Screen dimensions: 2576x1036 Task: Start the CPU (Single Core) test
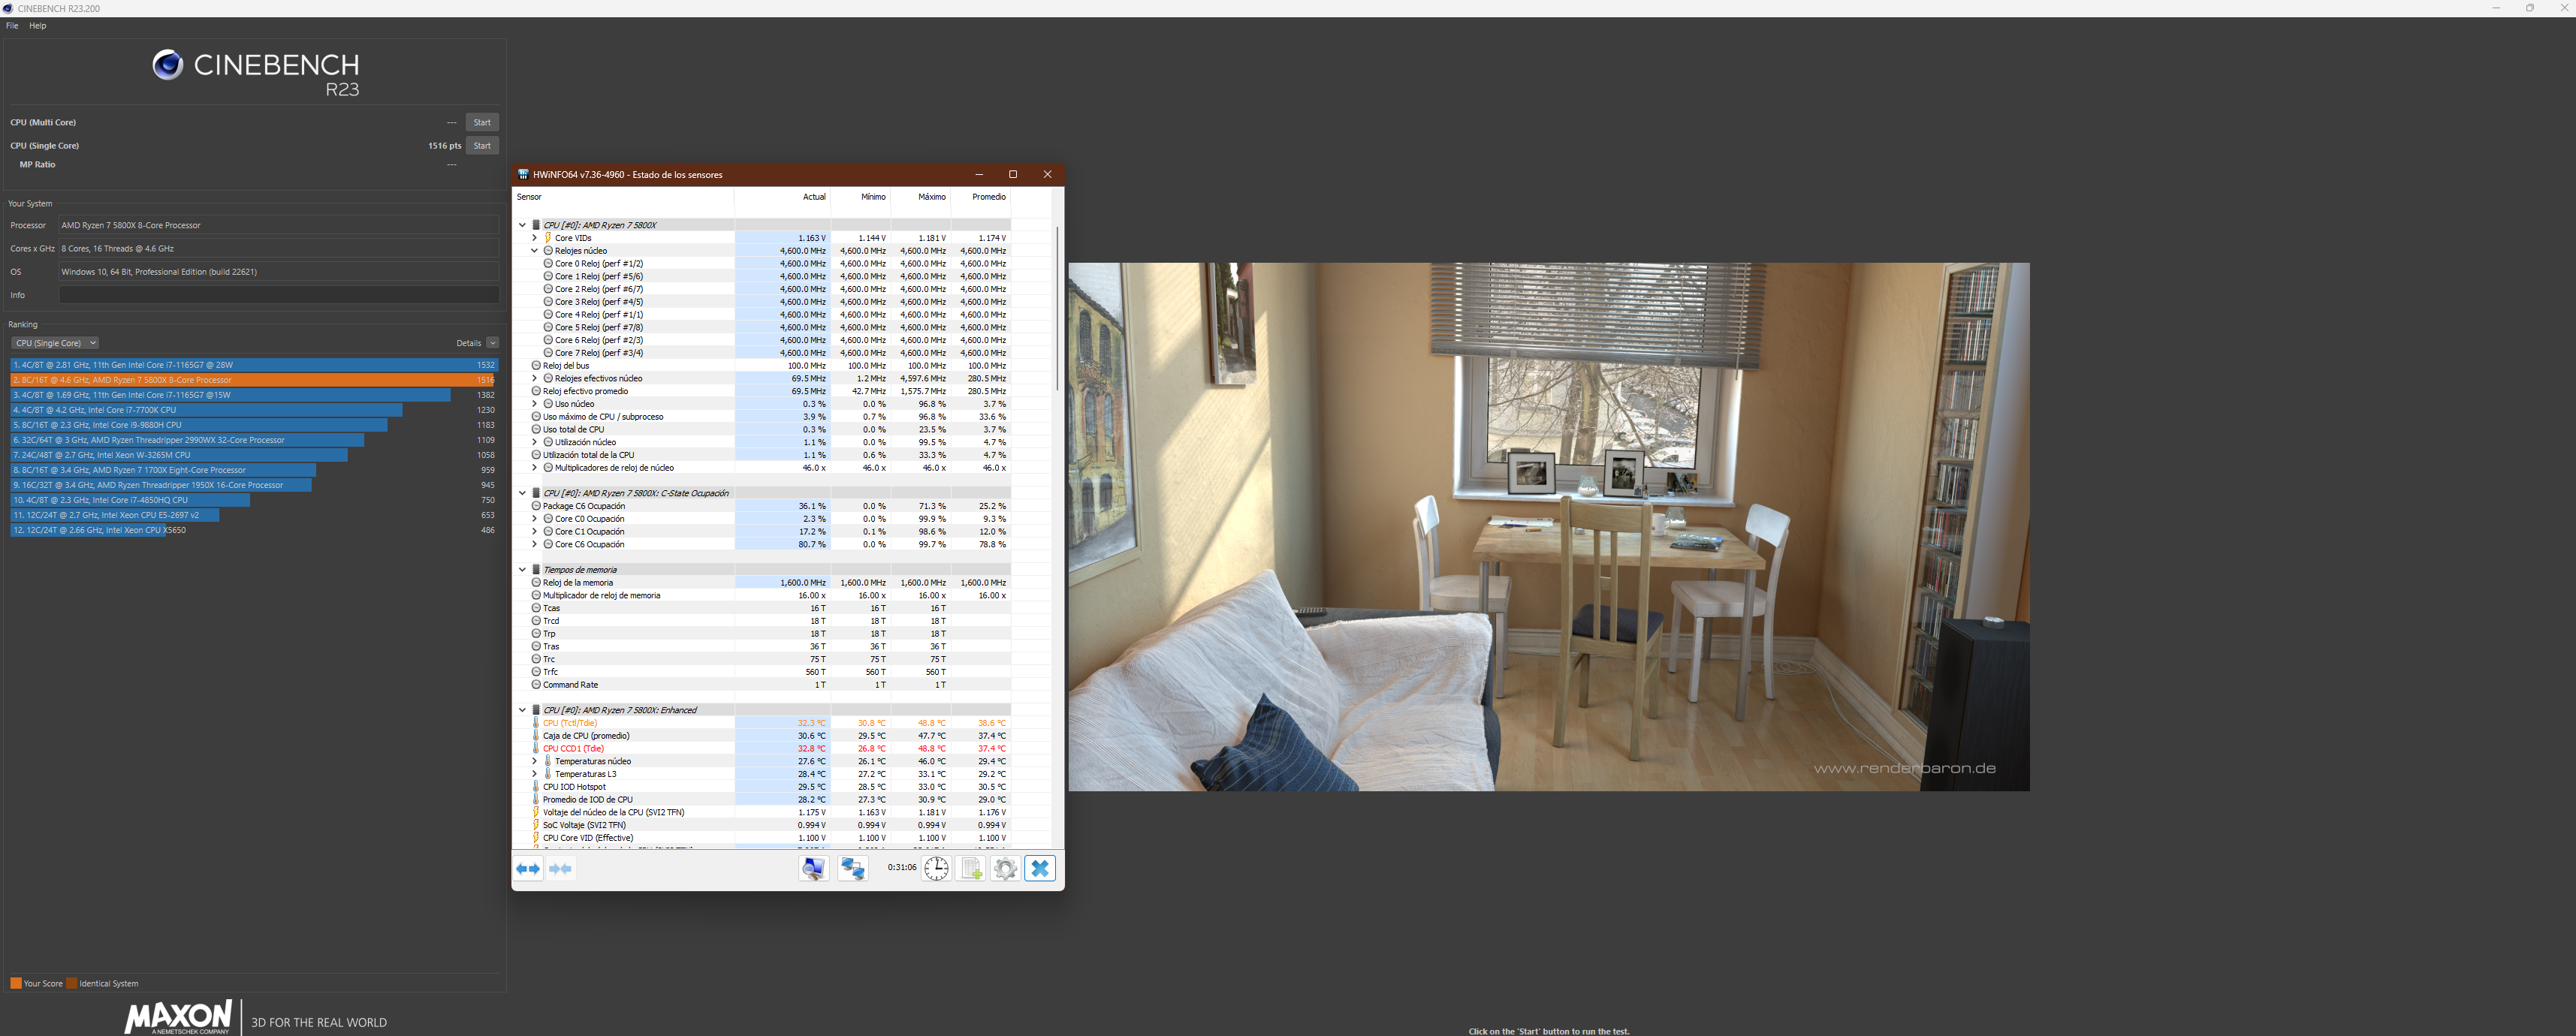click(x=482, y=146)
